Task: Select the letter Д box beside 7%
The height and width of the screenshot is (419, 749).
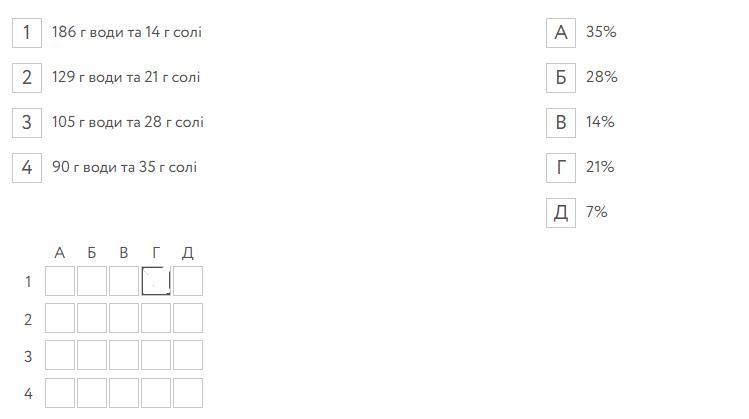Action: click(x=561, y=212)
